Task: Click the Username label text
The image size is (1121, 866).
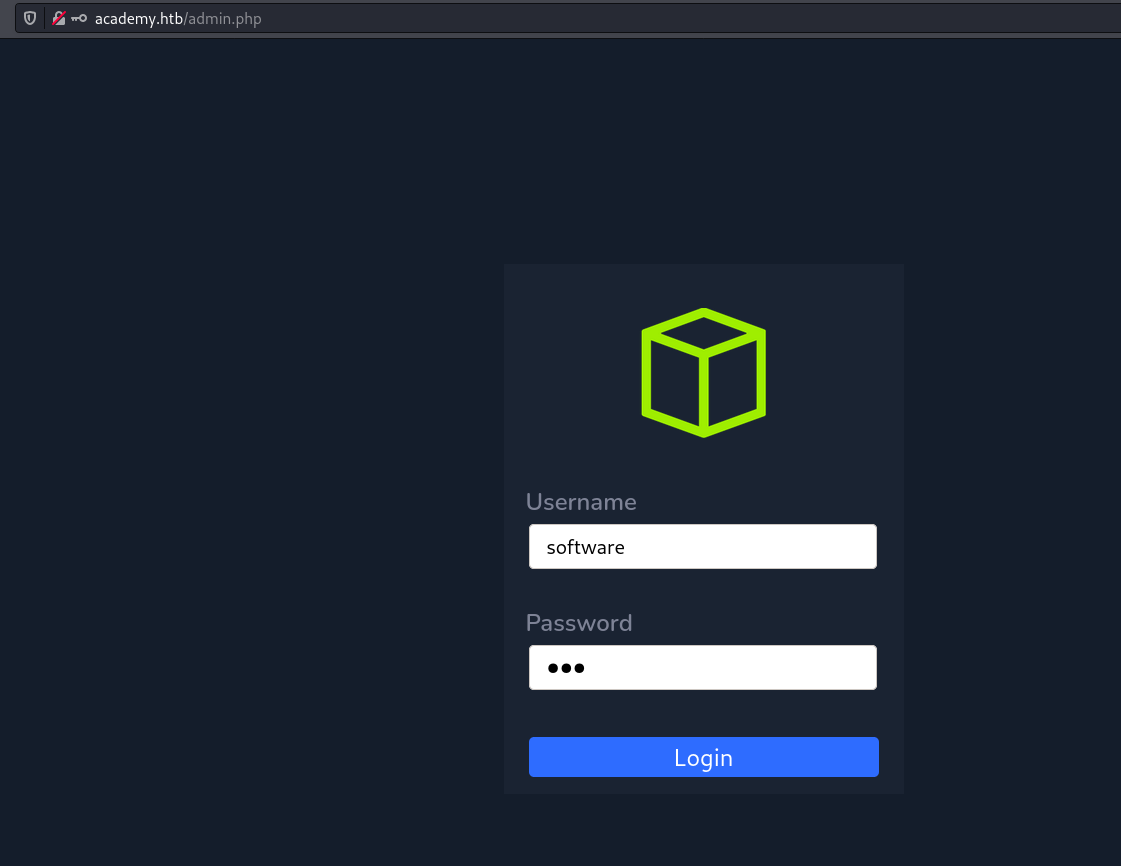Action: (x=581, y=502)
